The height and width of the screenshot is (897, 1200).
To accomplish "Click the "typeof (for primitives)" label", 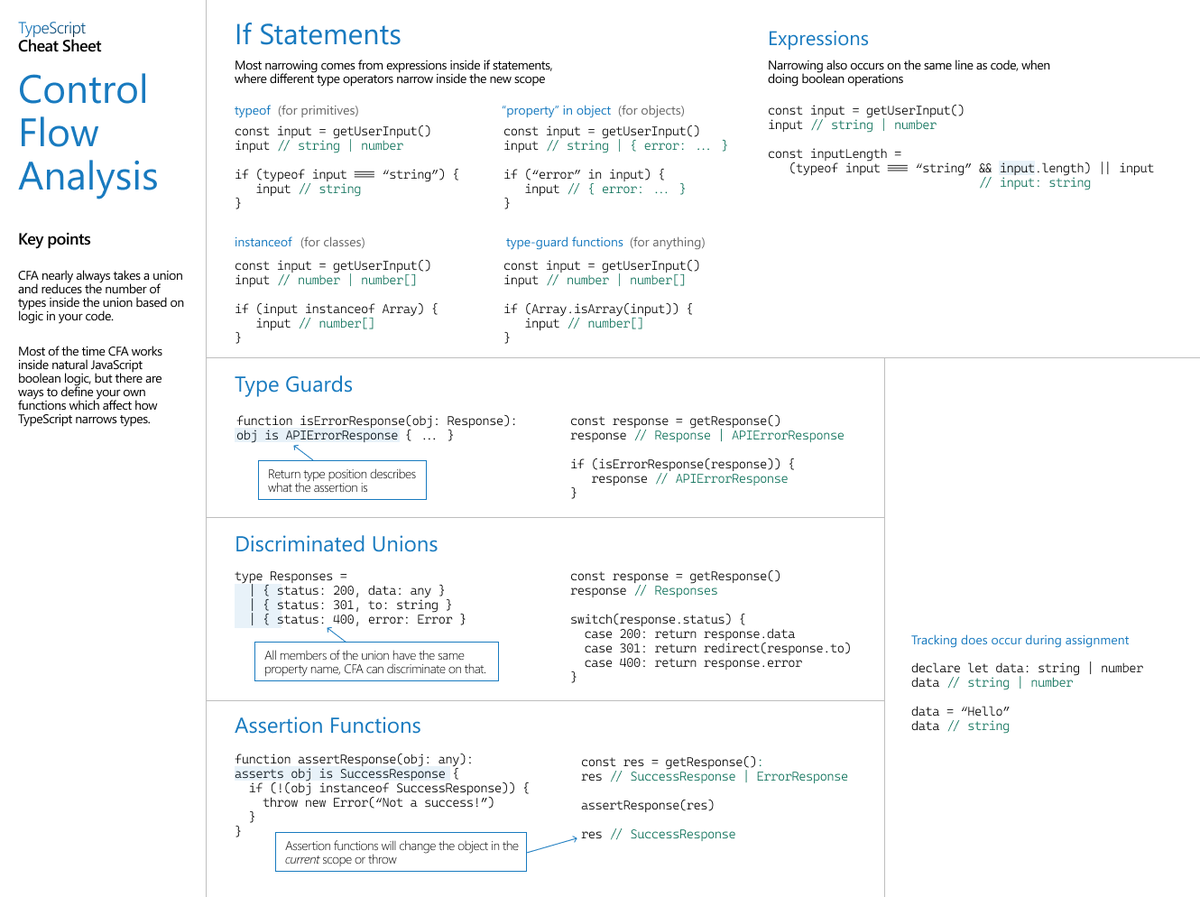I will tap(297, 110).
